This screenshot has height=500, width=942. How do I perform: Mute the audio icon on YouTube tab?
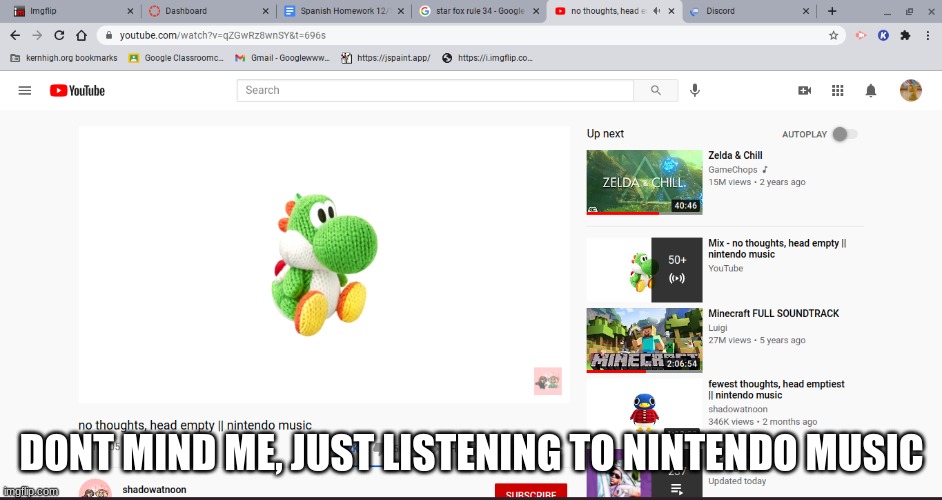coord(657,11)
